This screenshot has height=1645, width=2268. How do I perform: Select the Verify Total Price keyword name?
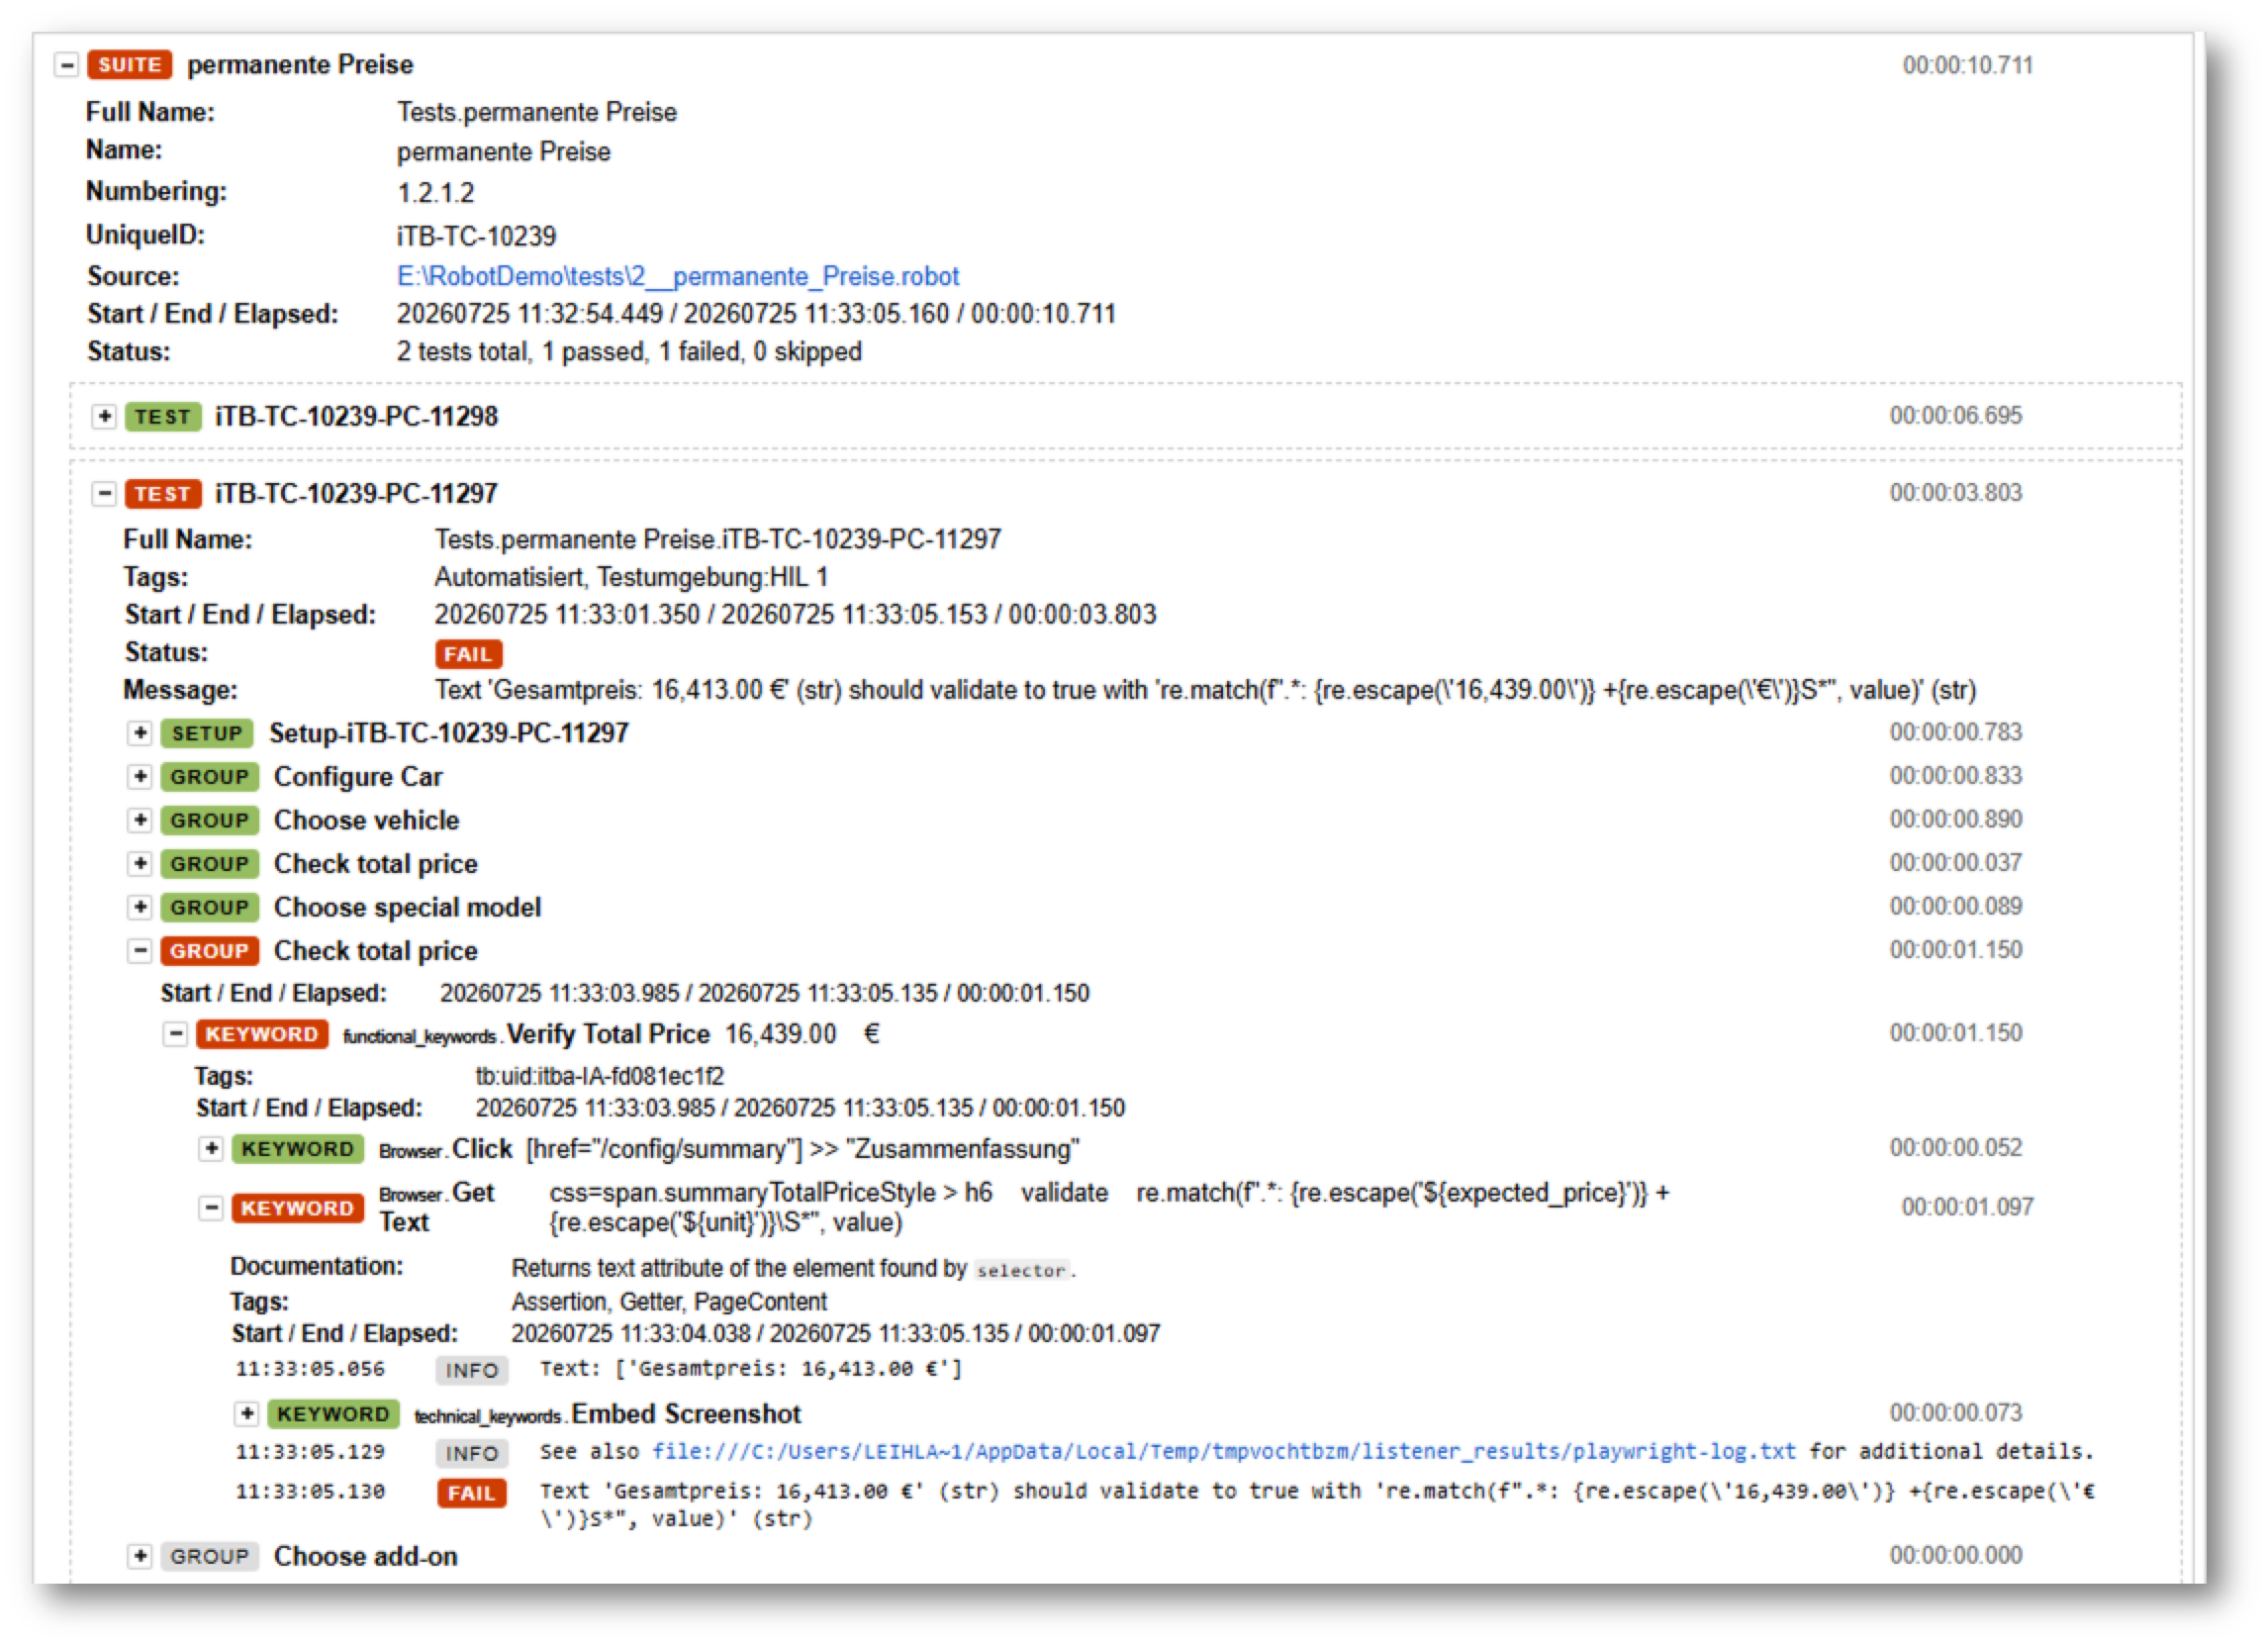coord(608,1033)
